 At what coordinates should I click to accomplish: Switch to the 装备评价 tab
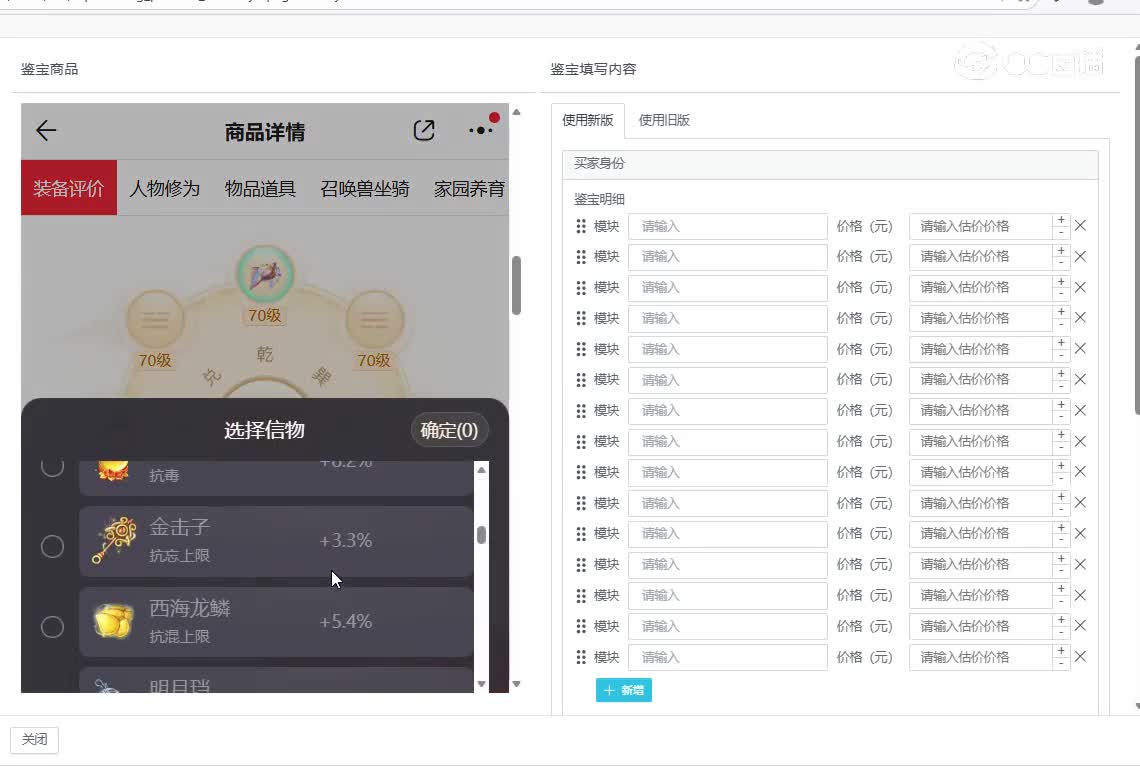(x=69, y=188)
